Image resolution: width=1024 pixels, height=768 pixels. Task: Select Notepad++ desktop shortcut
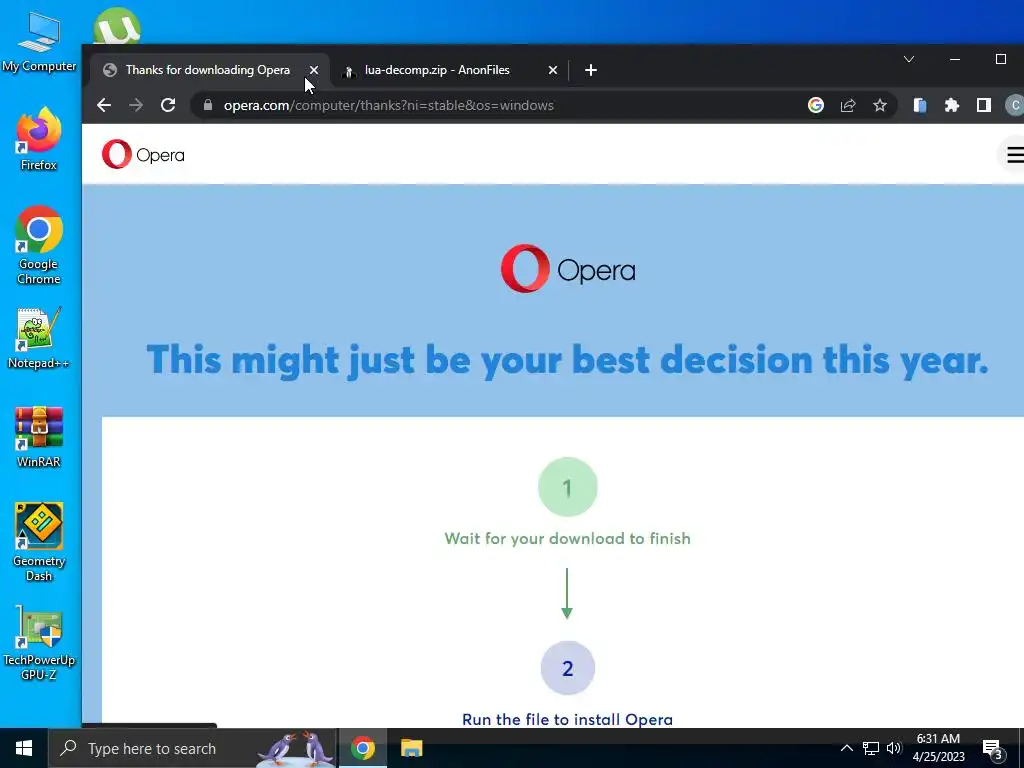[39, 338]
